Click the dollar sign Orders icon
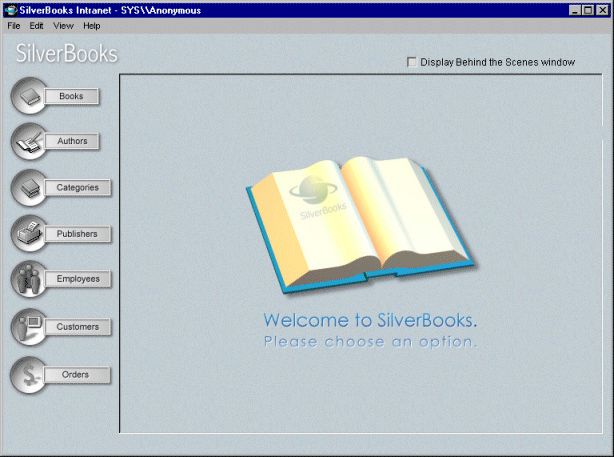This screenshot has height=457, width=614. 29,375
